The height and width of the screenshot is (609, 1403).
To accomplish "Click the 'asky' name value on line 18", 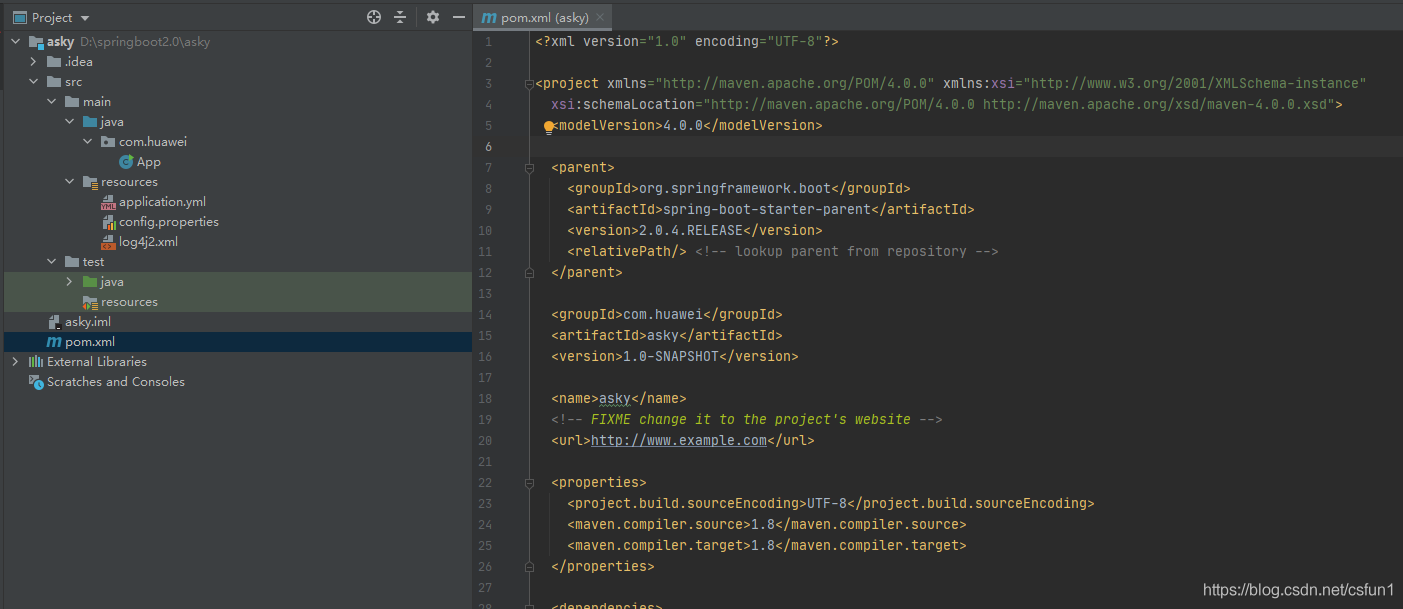I will coord(615,398).
